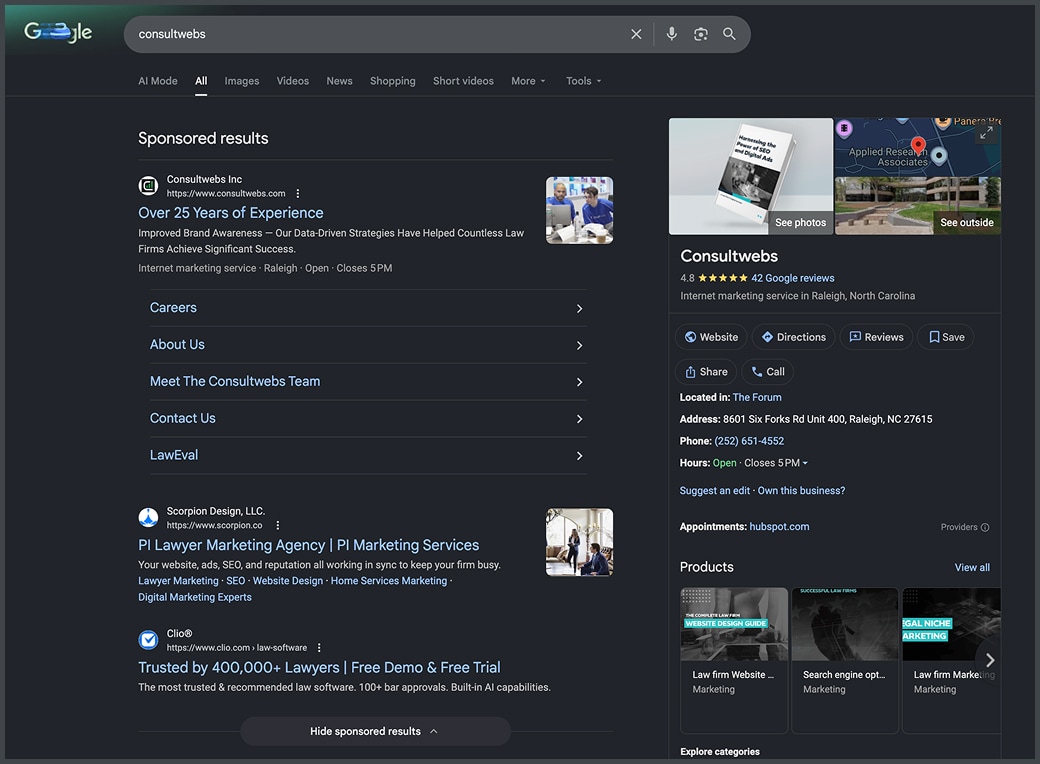Click Hide sponsored results
The height and width of the screenshot is (764, 1040).
(x=375, y=731)
